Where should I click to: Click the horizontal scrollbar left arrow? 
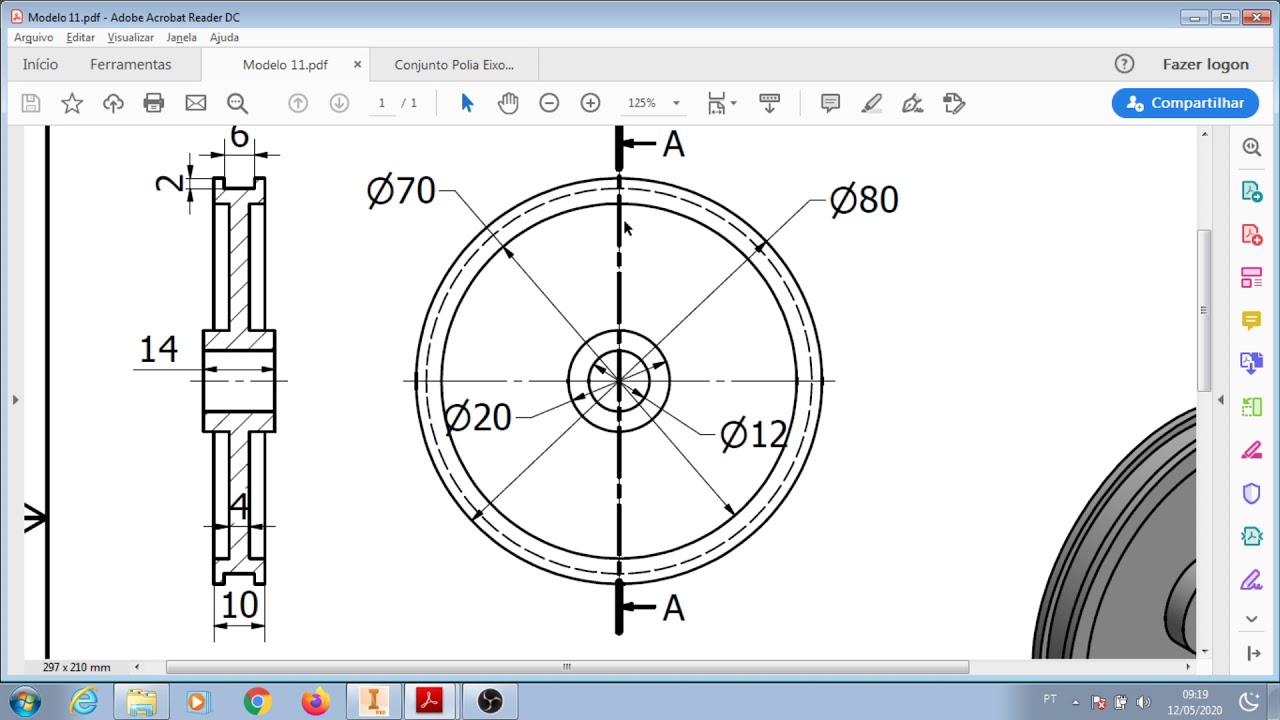(137, 667)
